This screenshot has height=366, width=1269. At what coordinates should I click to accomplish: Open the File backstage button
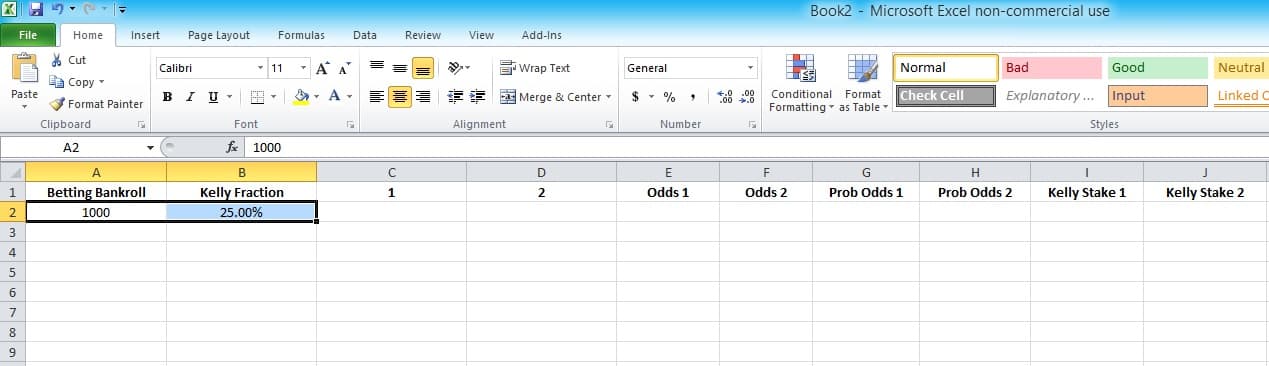coord(28,35)
